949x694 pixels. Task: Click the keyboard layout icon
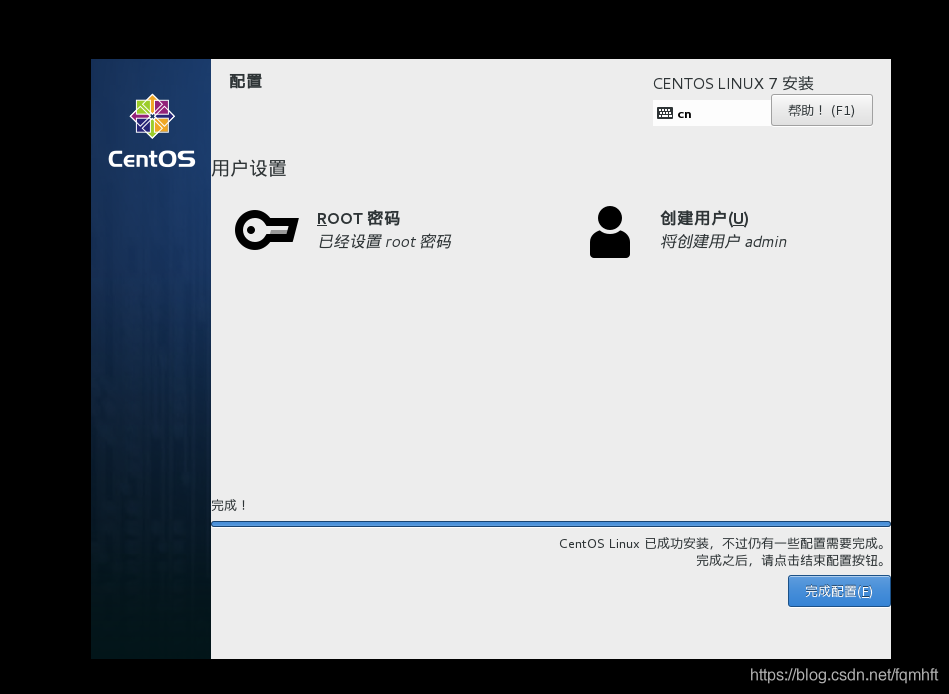(x=665, y=113)
